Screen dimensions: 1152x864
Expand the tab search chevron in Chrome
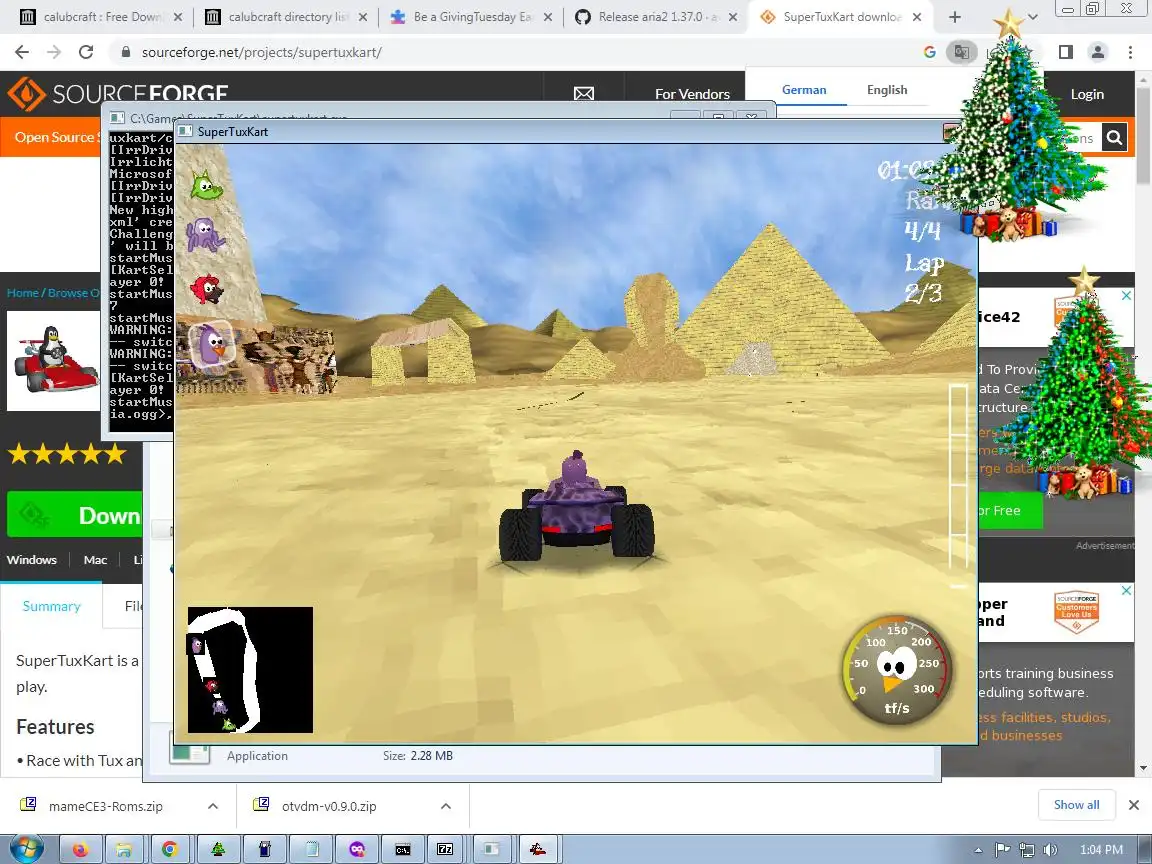pos(1032,17)
